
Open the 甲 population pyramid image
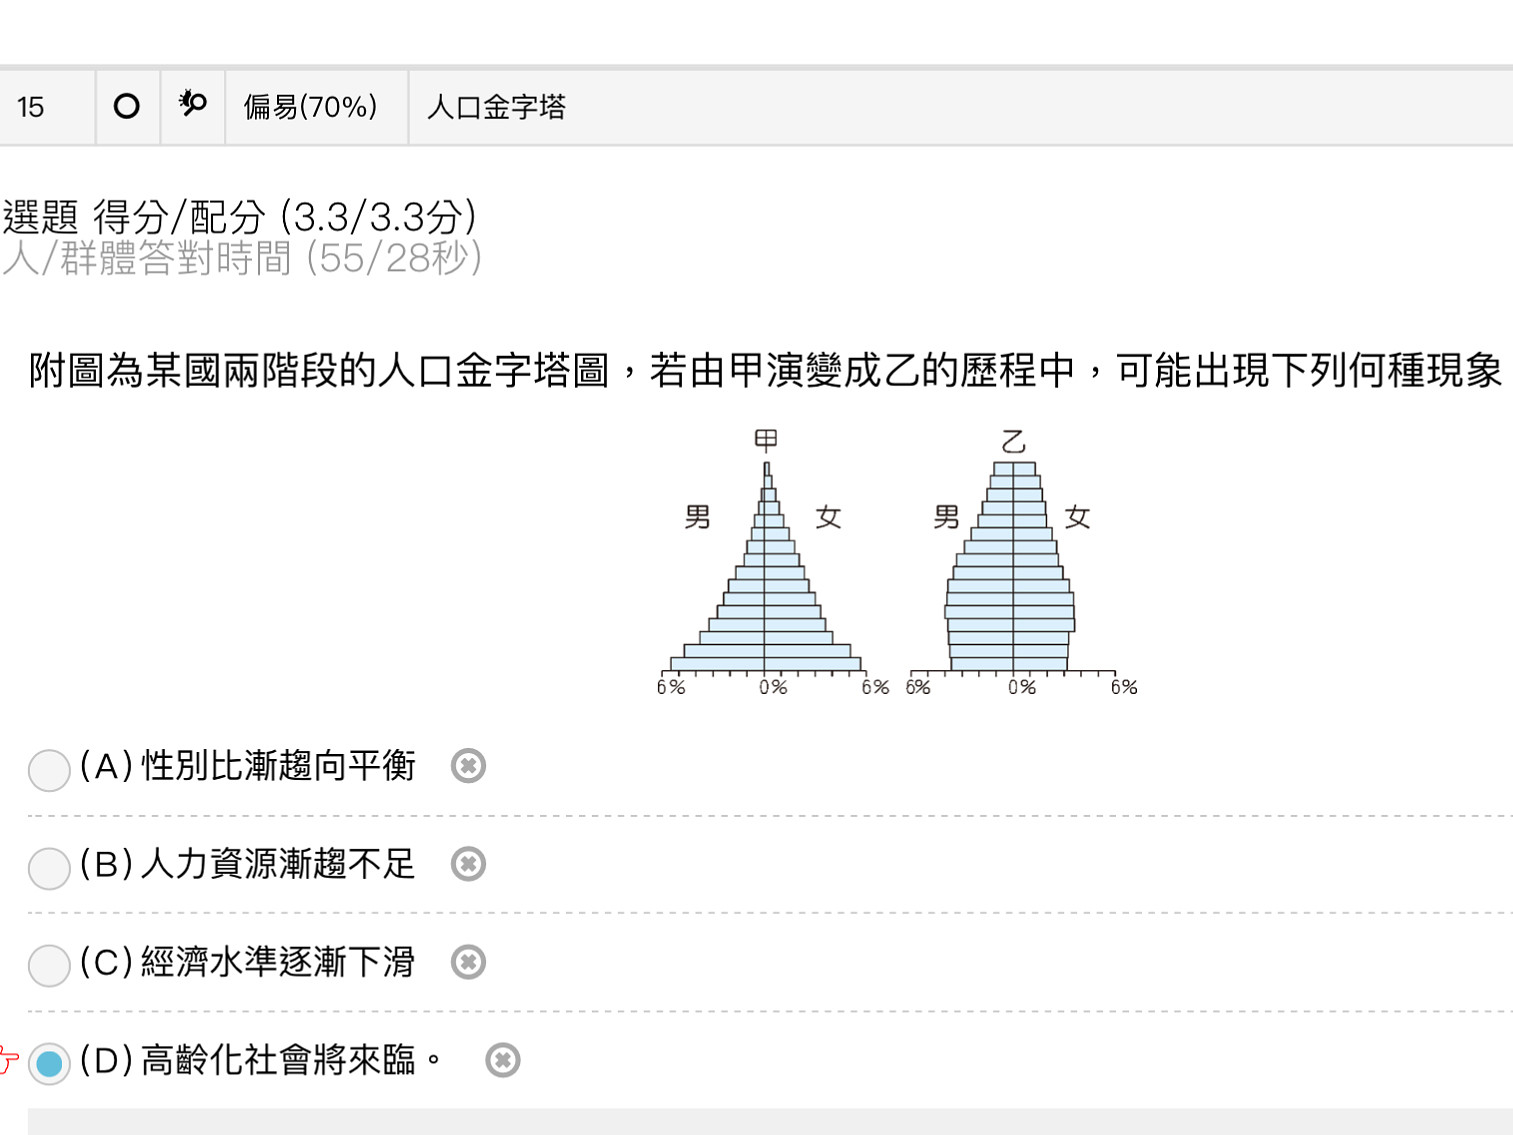click(x=771, y=562)
